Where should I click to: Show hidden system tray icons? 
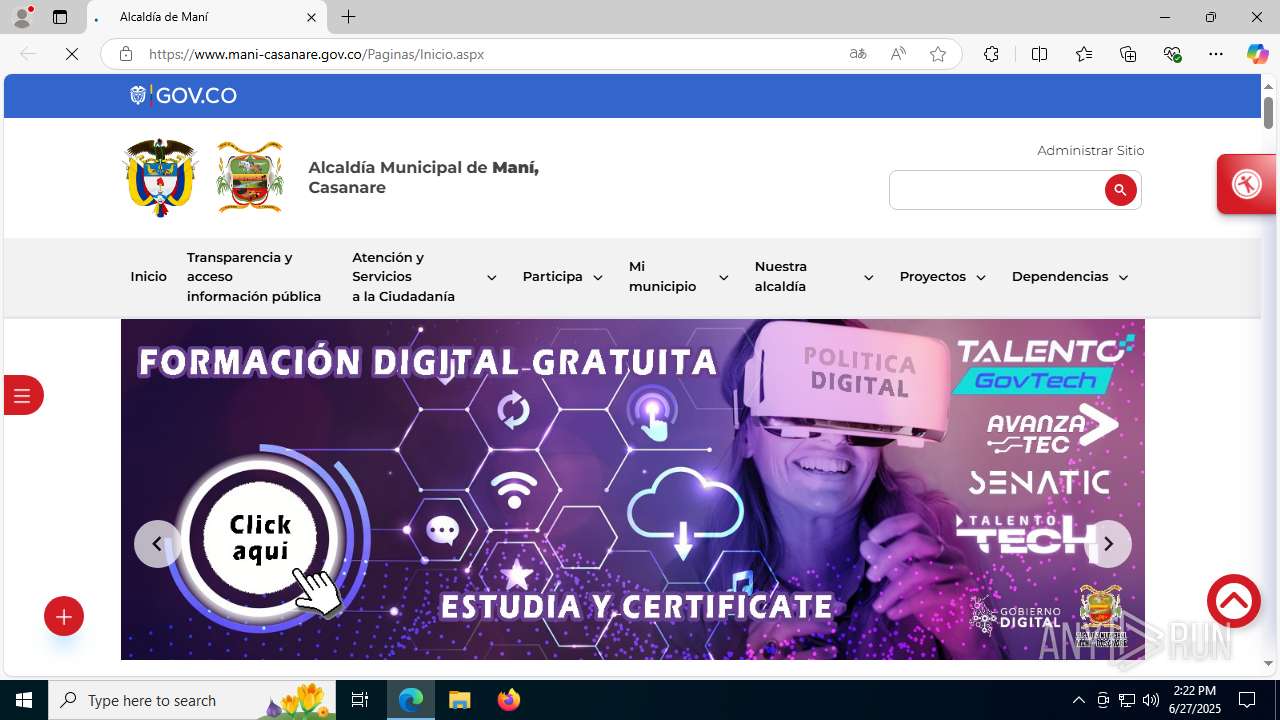coord(1078,700)
